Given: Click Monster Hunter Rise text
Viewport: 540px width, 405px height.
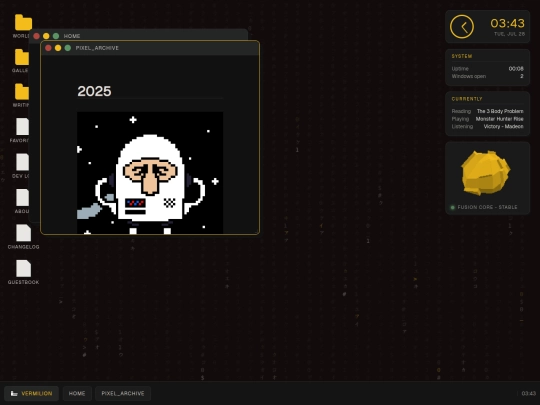Looking at the screenshot, I should pos(499,119).
